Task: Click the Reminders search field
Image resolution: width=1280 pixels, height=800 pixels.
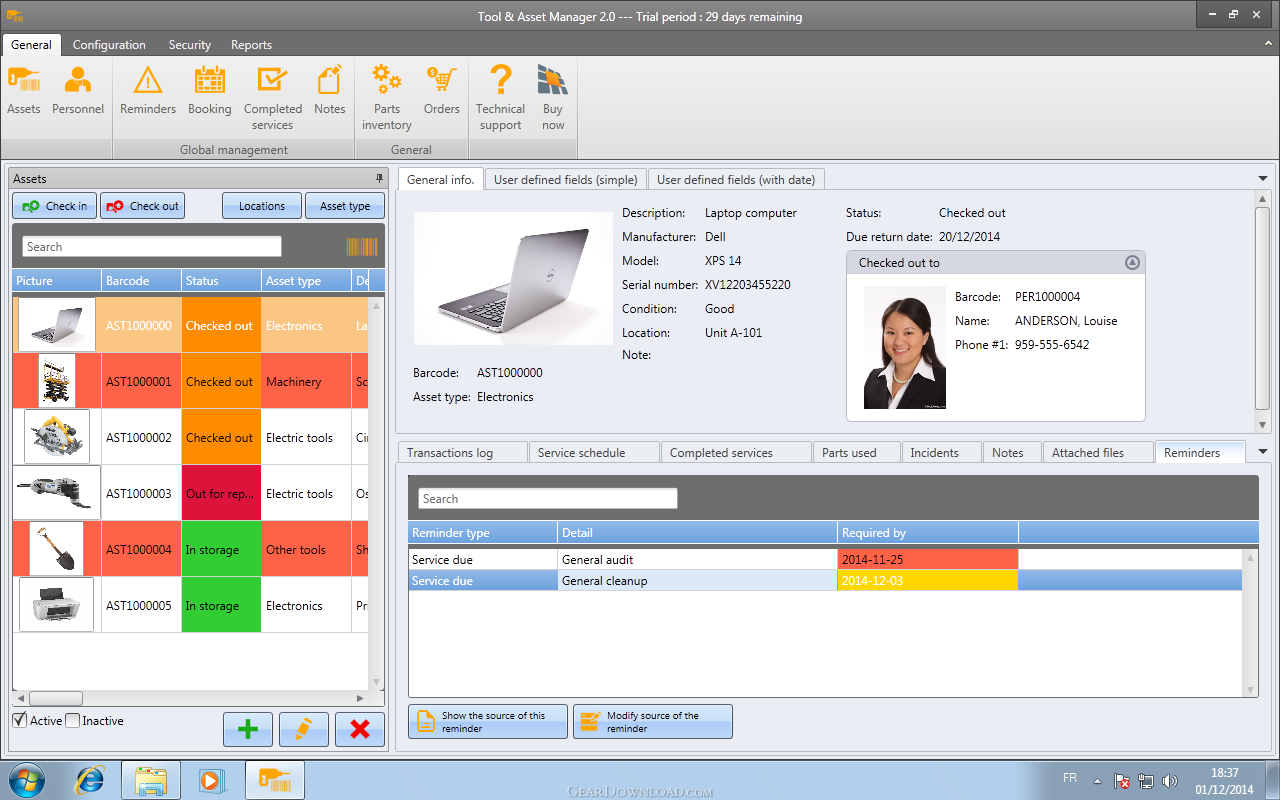Action: point(547,499)
